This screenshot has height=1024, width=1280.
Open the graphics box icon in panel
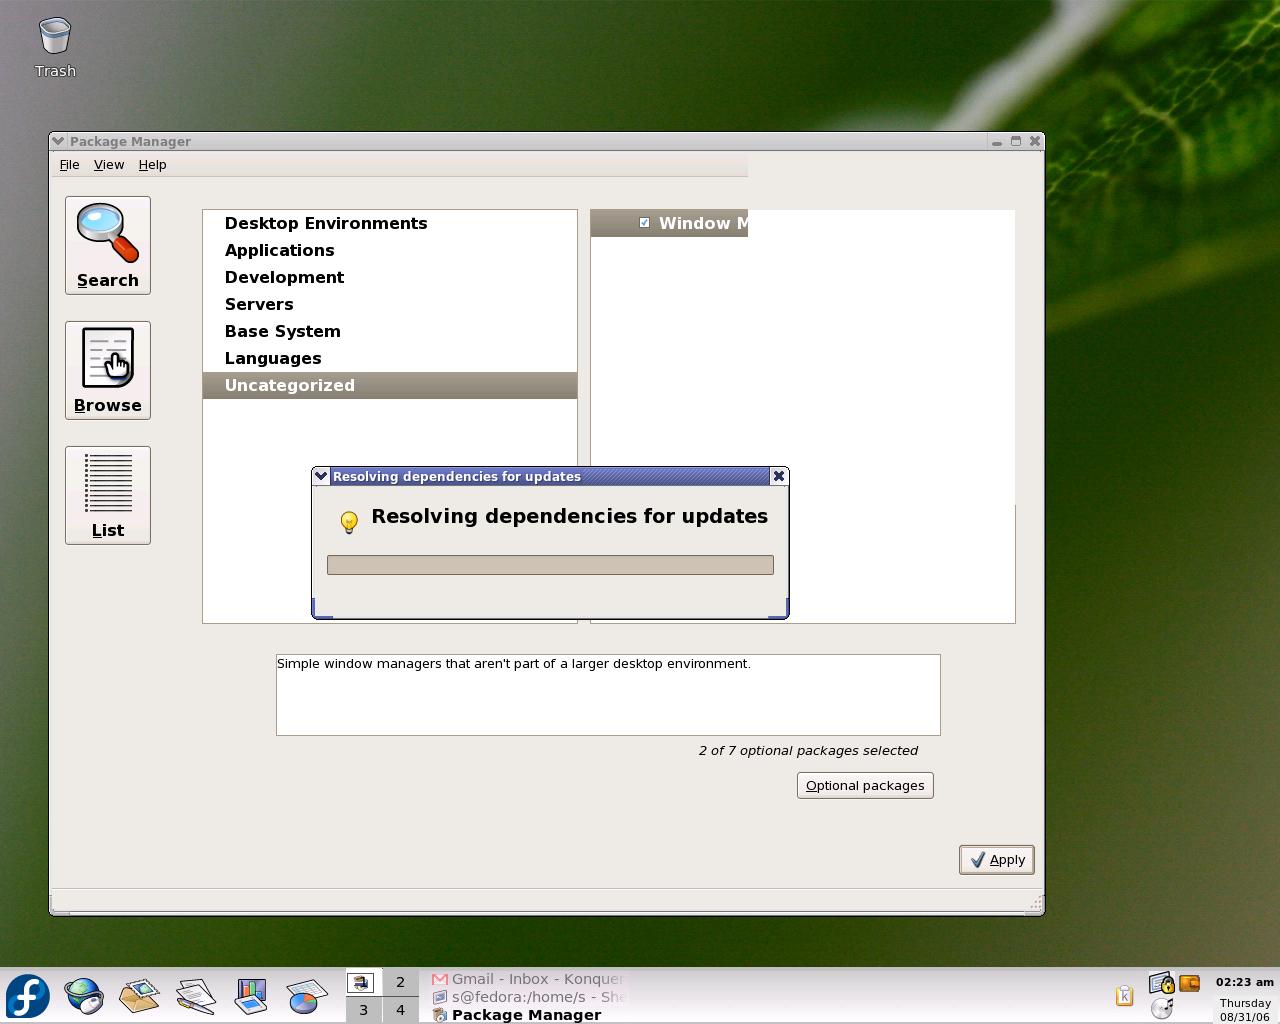coord(139,996)
